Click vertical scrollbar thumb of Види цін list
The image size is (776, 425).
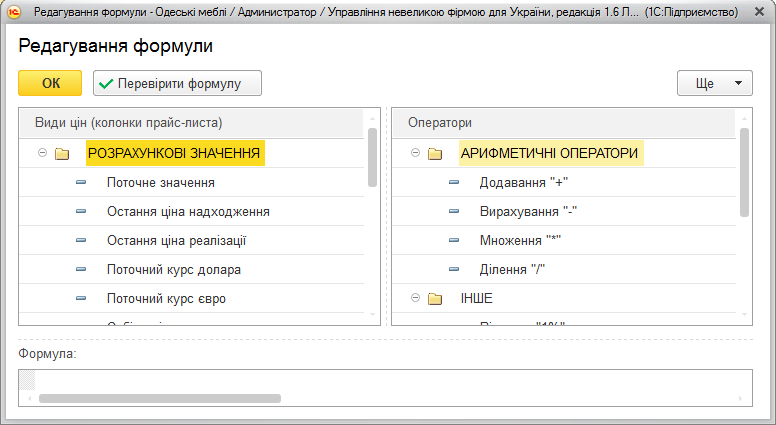(x=372, y=157)
